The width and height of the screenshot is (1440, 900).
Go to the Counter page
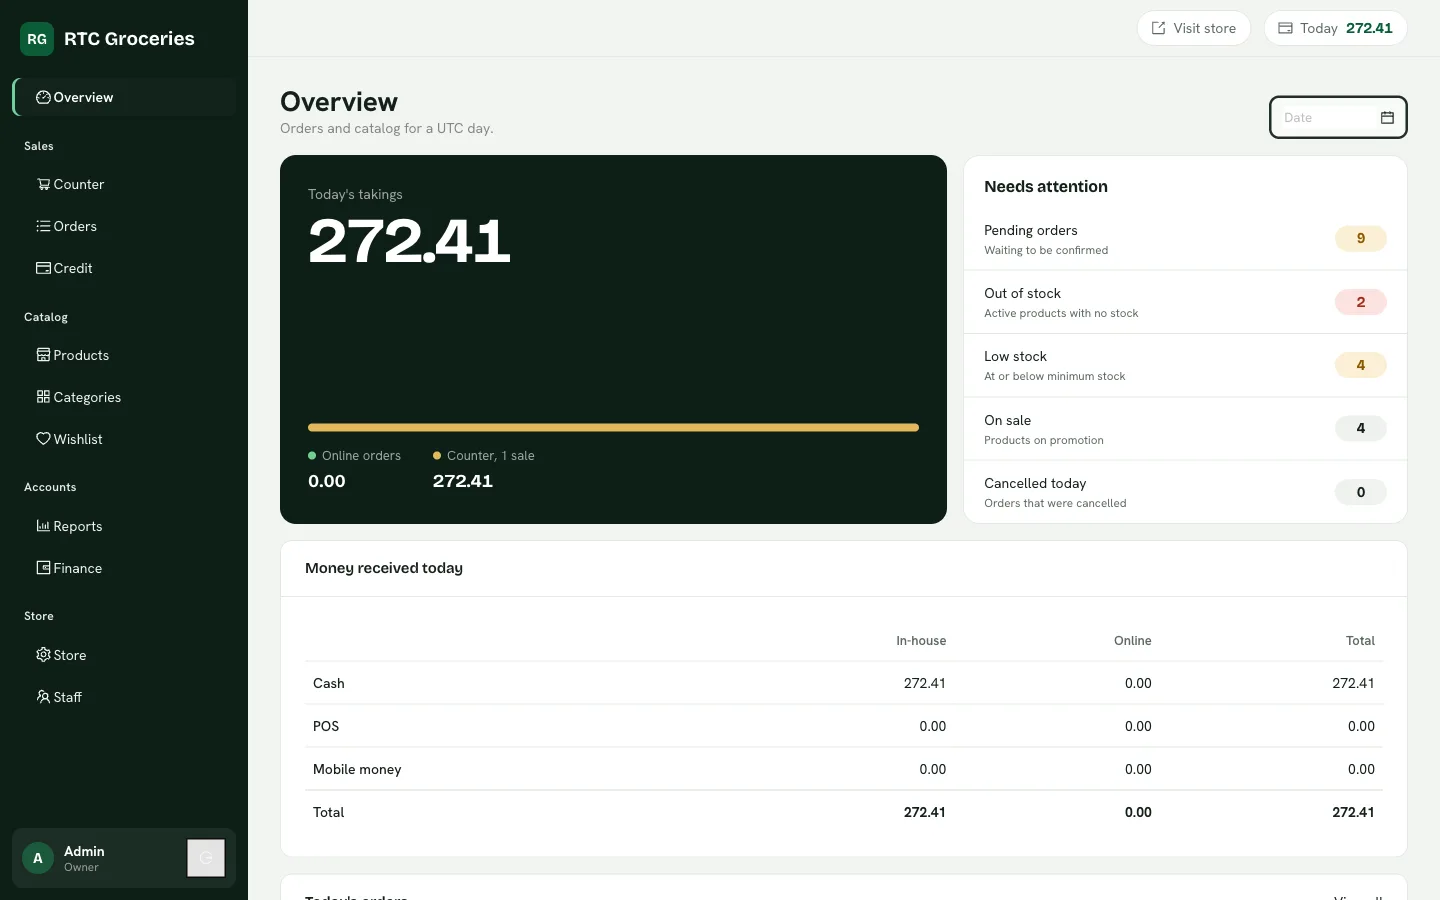(x=124, y=184)
